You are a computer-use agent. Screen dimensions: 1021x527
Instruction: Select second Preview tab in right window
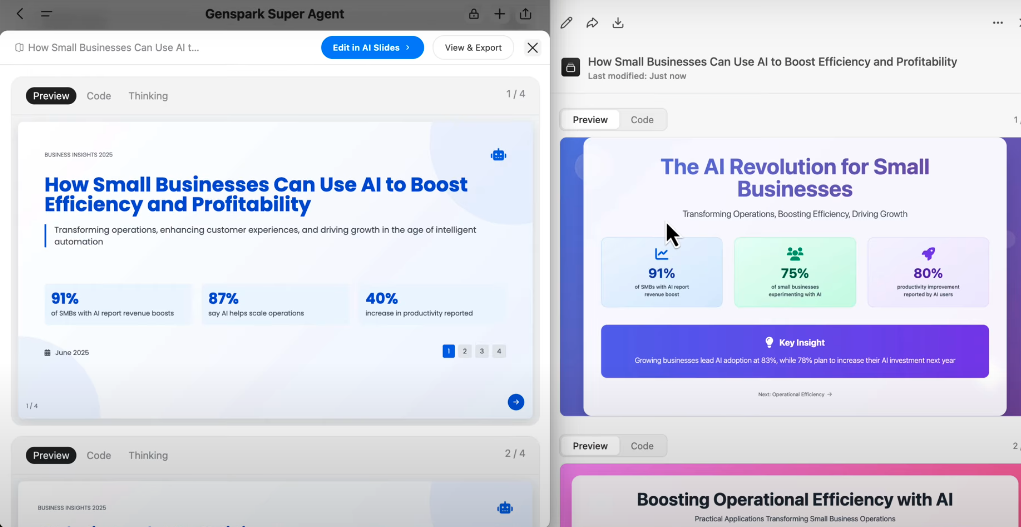point(590,446)
